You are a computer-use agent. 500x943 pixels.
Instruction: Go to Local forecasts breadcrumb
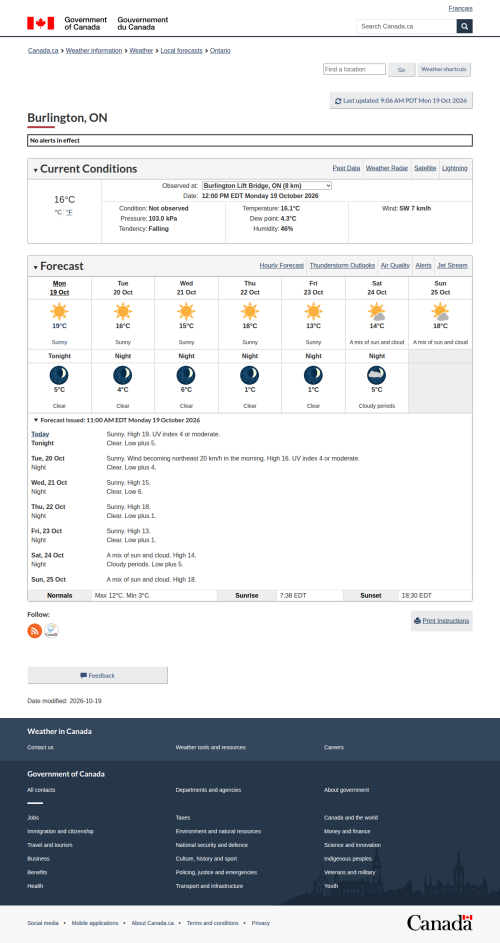(x=182, y=51)
